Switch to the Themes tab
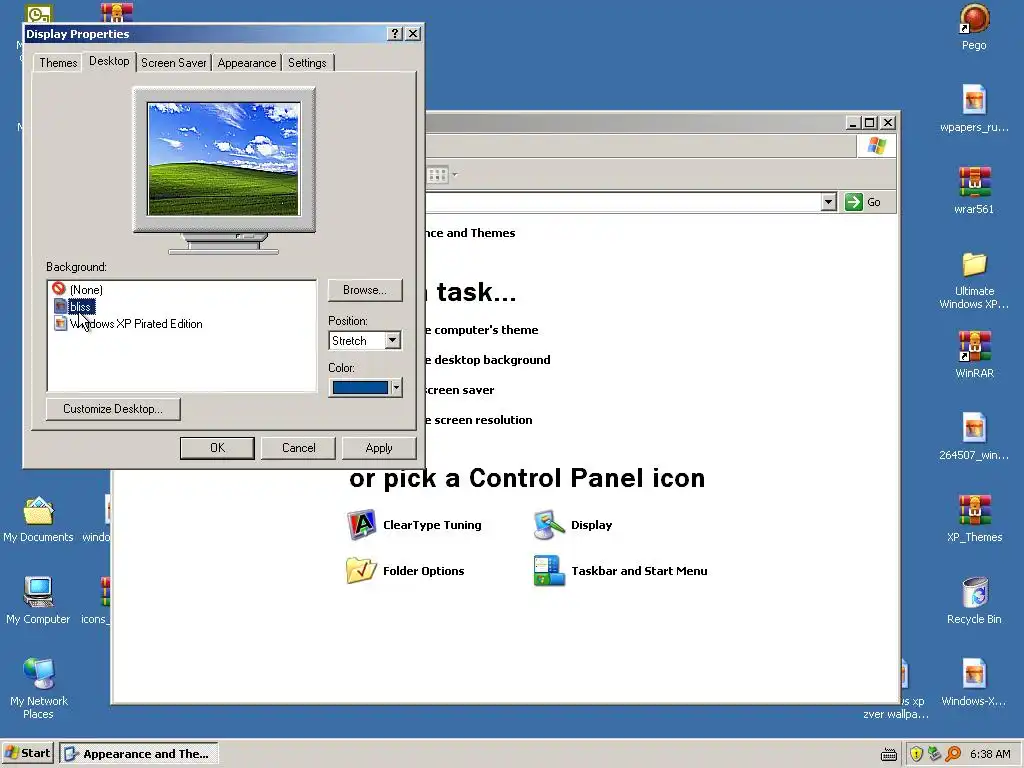This screenshot has width=1024, height=768. pyautogui.click(x=58, y=63)
